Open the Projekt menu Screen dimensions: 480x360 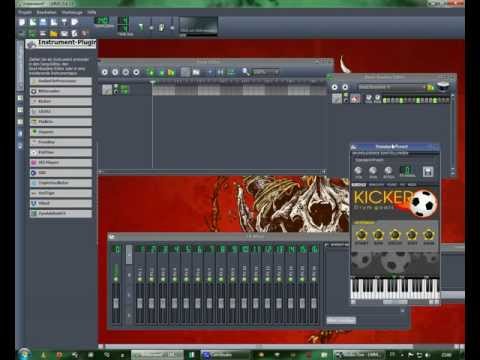[25, 12]
